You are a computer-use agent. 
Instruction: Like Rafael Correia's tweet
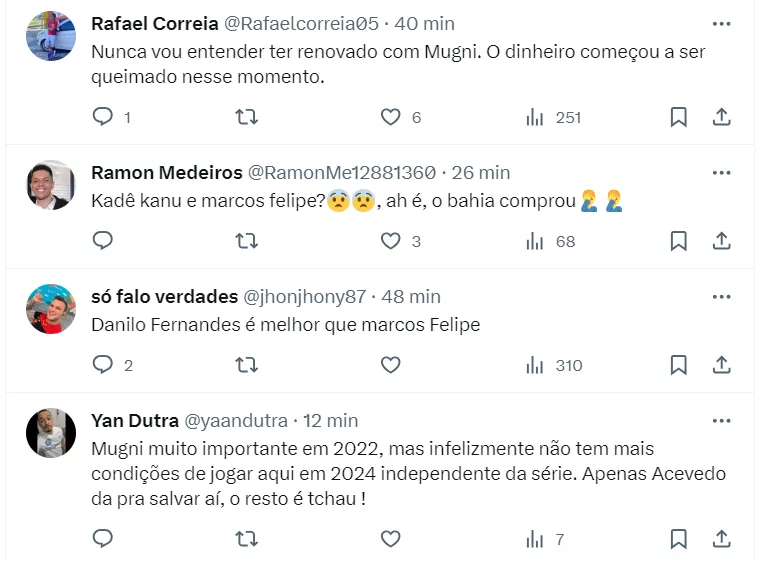391,117
